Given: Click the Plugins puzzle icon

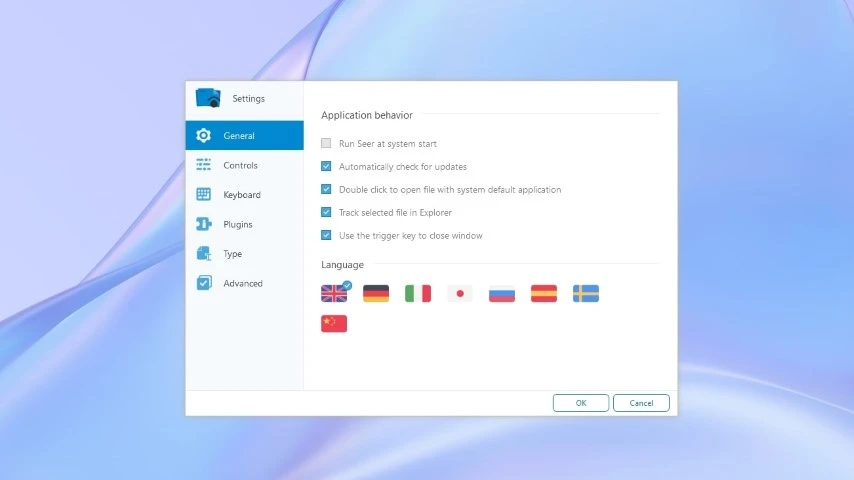Looking at the screenshot, I should (203, 224).
